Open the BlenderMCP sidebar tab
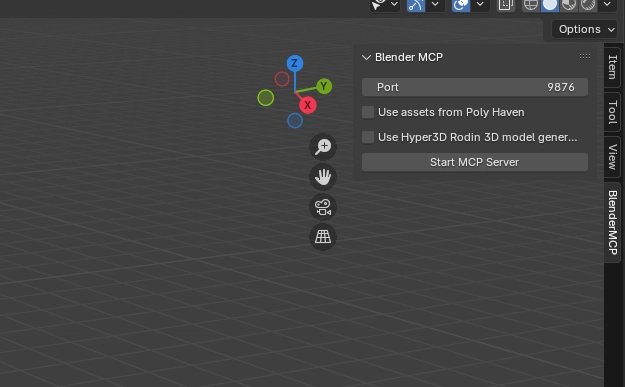The width and height of the screenshot is (625, 387). (x=612, y=222)
